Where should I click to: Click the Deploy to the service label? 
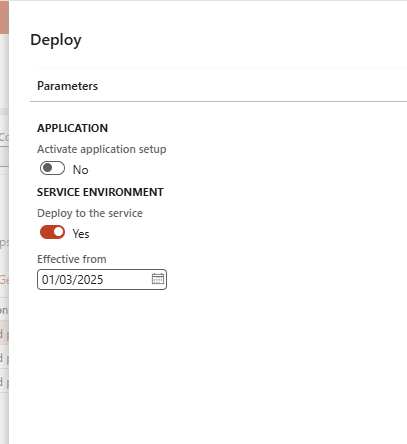(90, 213)
